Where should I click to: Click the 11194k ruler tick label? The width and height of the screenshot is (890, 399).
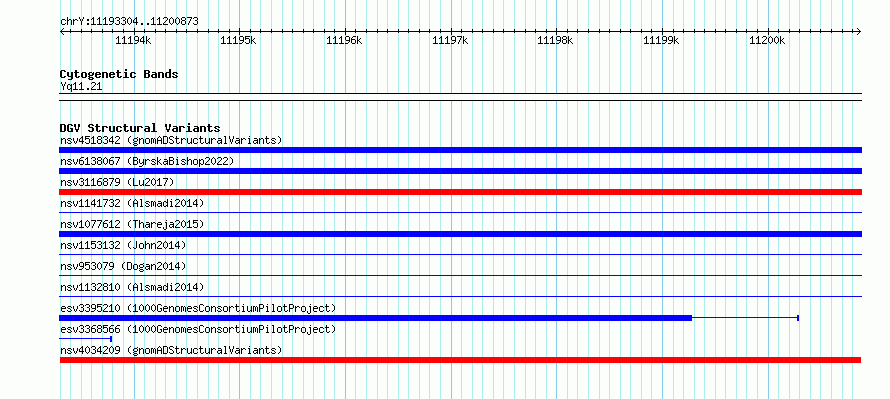point(133,40)
